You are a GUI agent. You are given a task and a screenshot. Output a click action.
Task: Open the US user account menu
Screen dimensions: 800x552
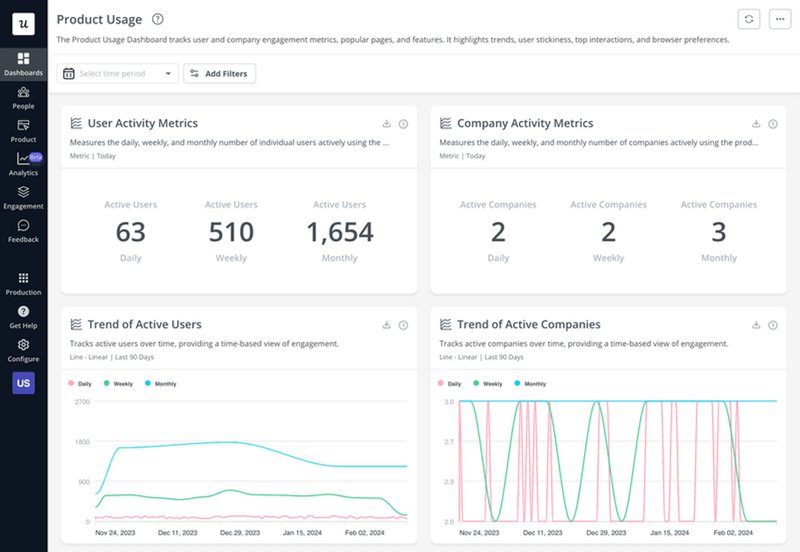click(23, 383)
